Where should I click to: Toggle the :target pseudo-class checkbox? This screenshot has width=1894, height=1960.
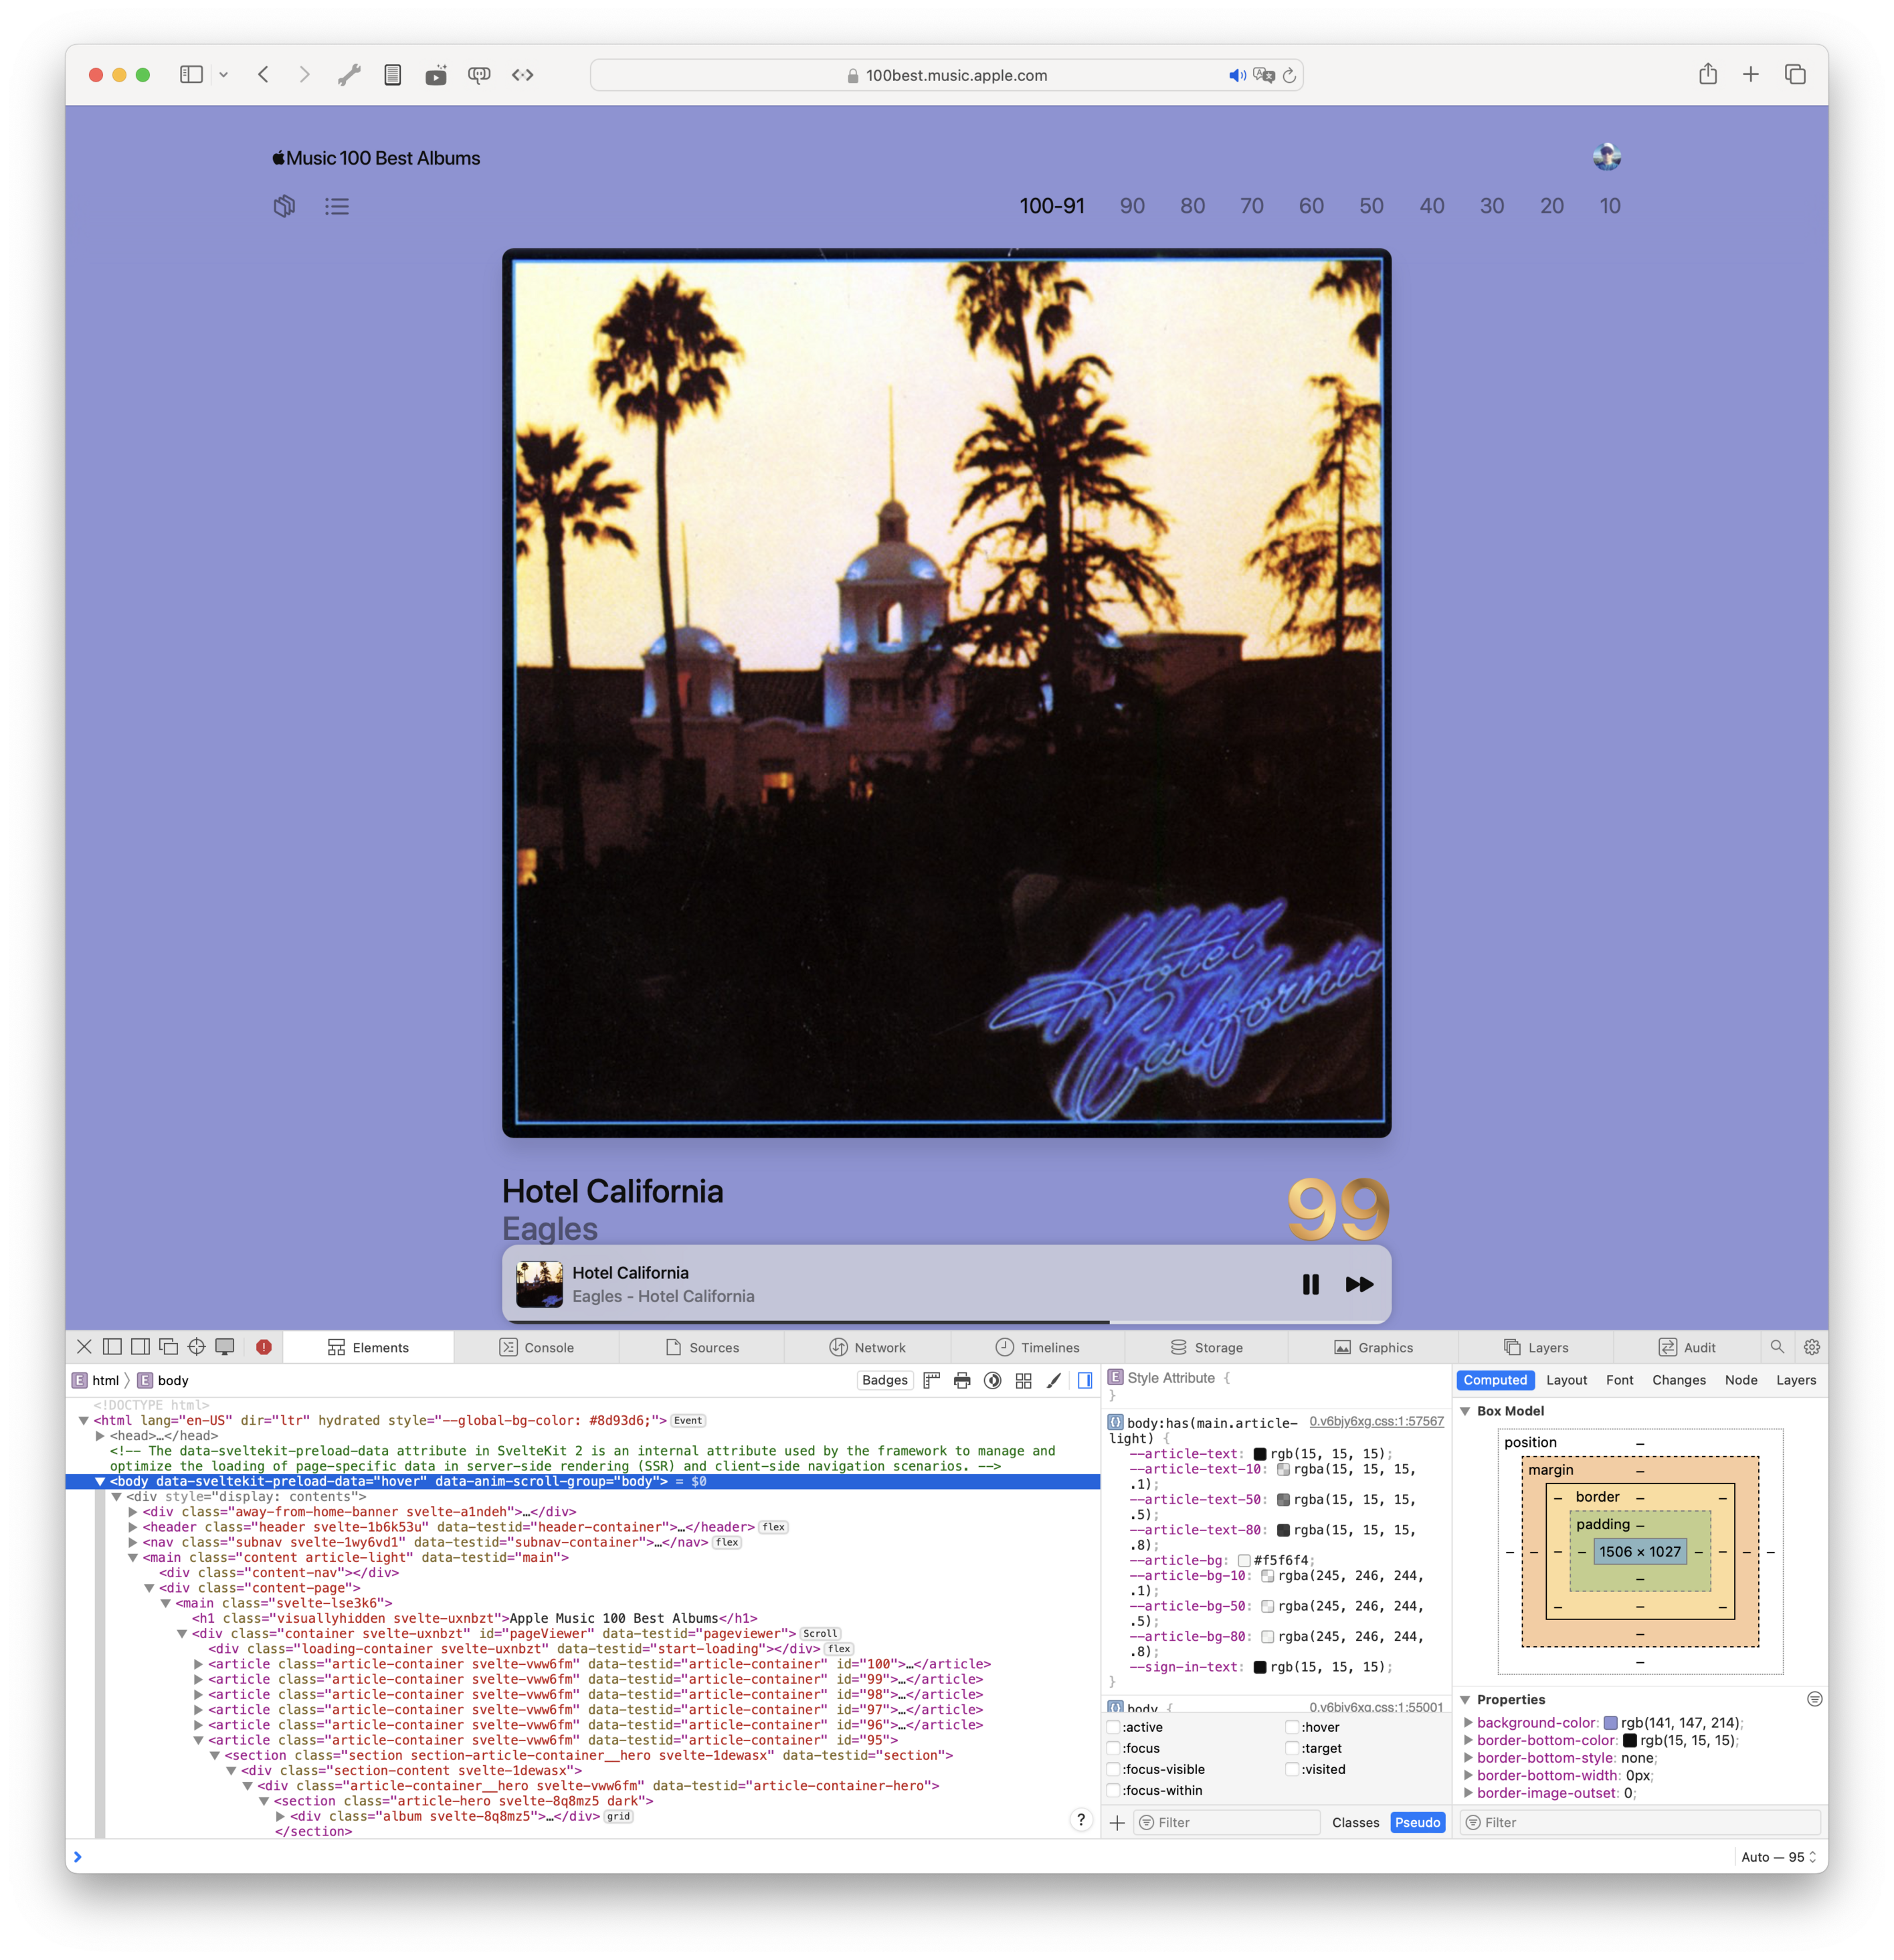[1292, 1748]
